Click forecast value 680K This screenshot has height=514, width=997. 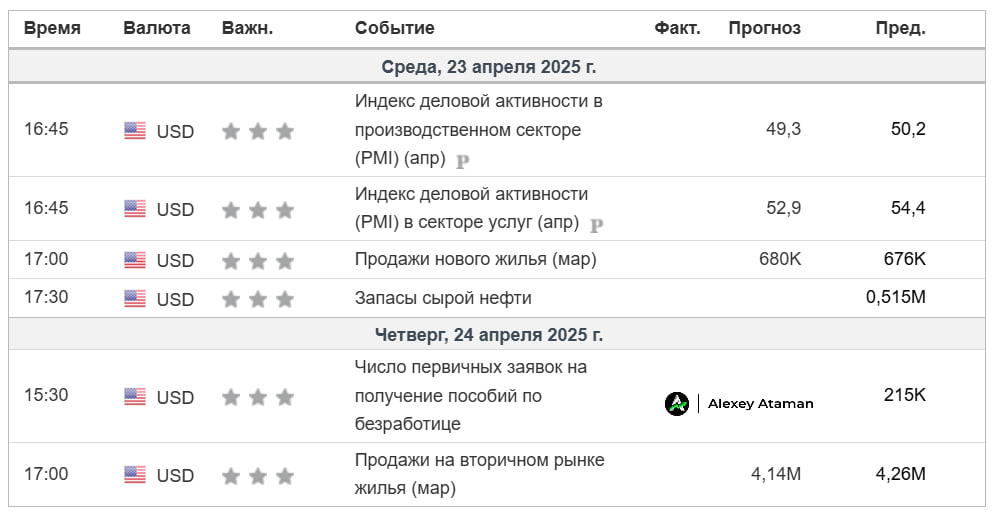pos(780,259)
